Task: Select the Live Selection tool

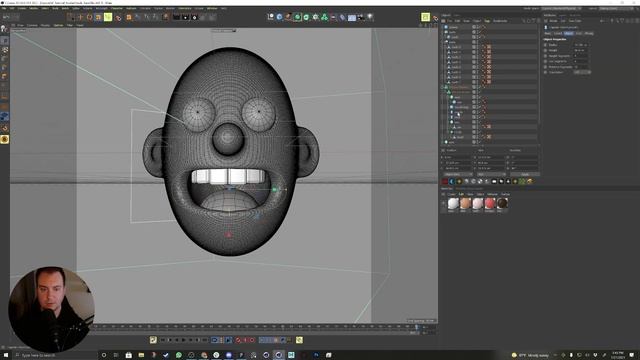Action: coord(70,17)
